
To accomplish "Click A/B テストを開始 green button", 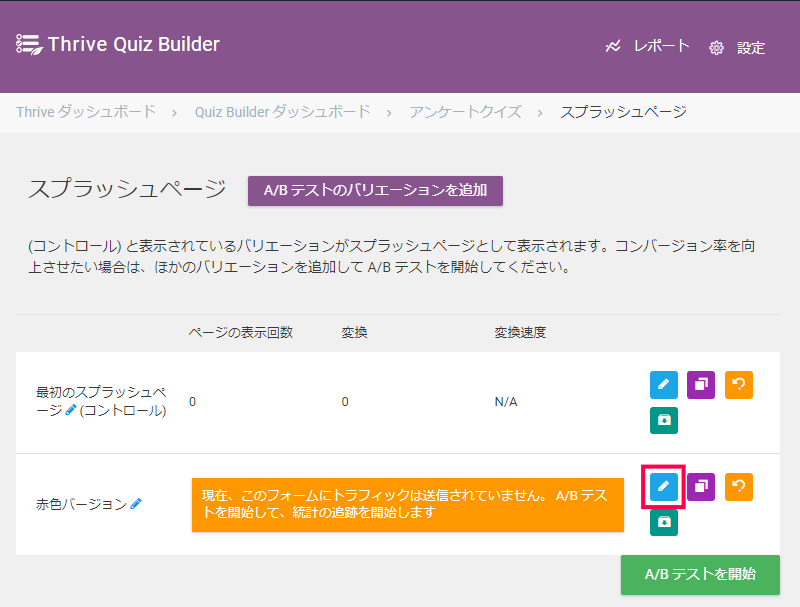I will click(x=700, y=574).
